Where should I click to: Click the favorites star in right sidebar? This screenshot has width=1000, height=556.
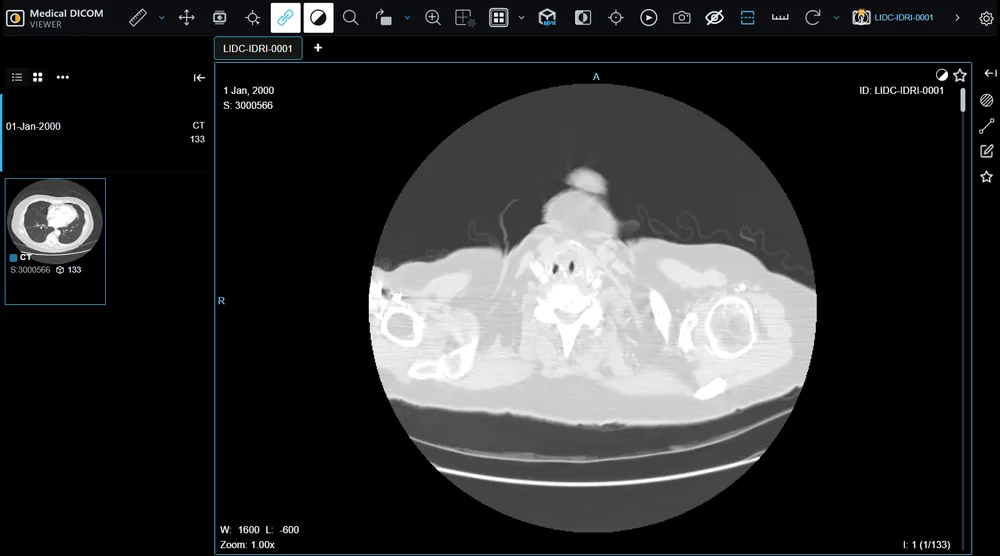click(987, 177)
